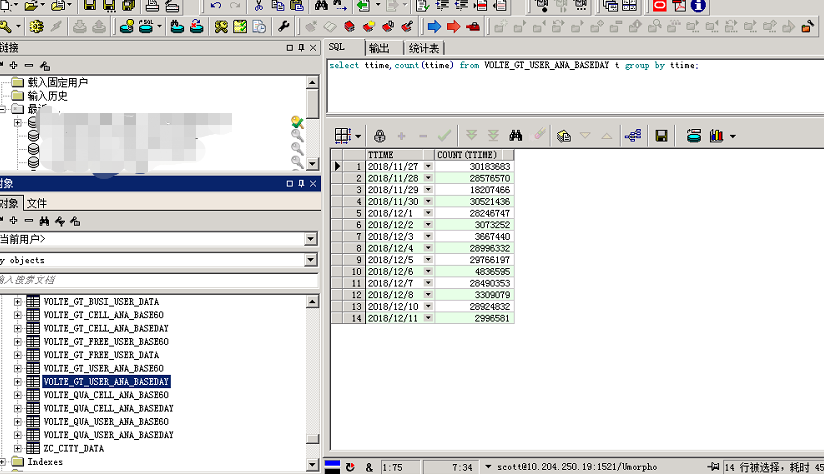Toggle pin on the objects panel

click(301, 183)
